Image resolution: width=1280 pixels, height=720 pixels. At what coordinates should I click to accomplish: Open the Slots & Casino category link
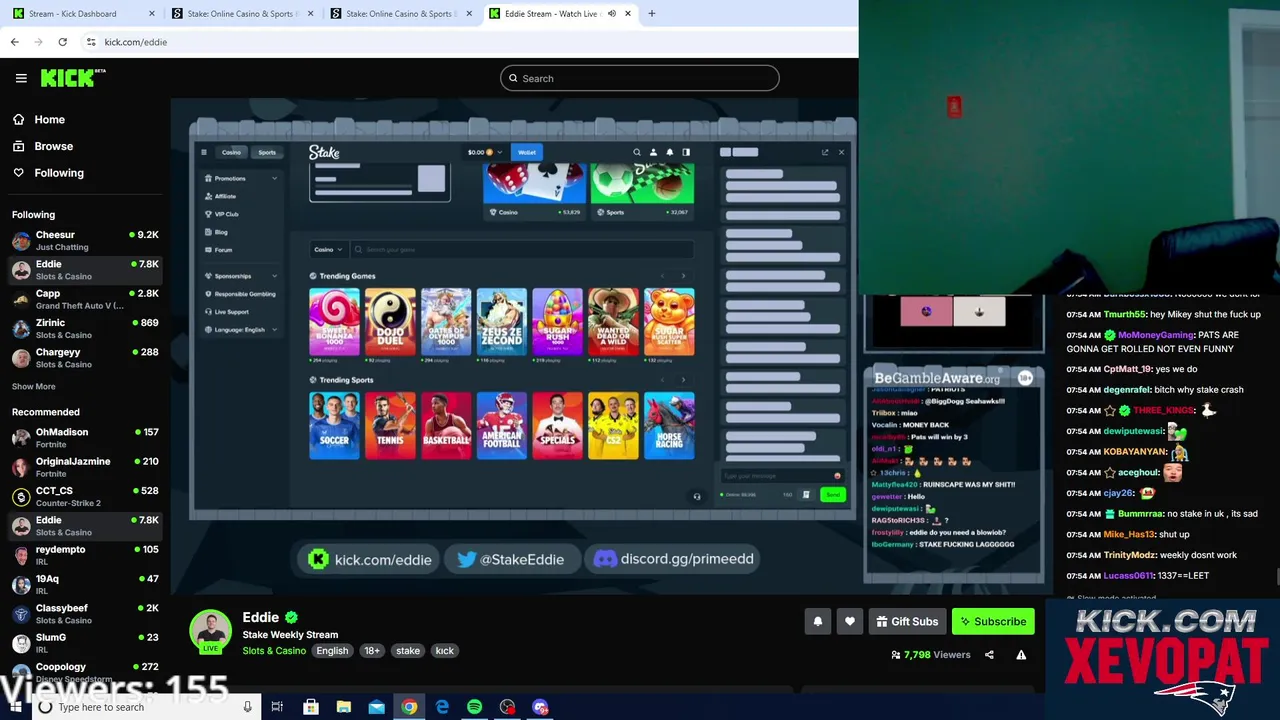(274, 651)
